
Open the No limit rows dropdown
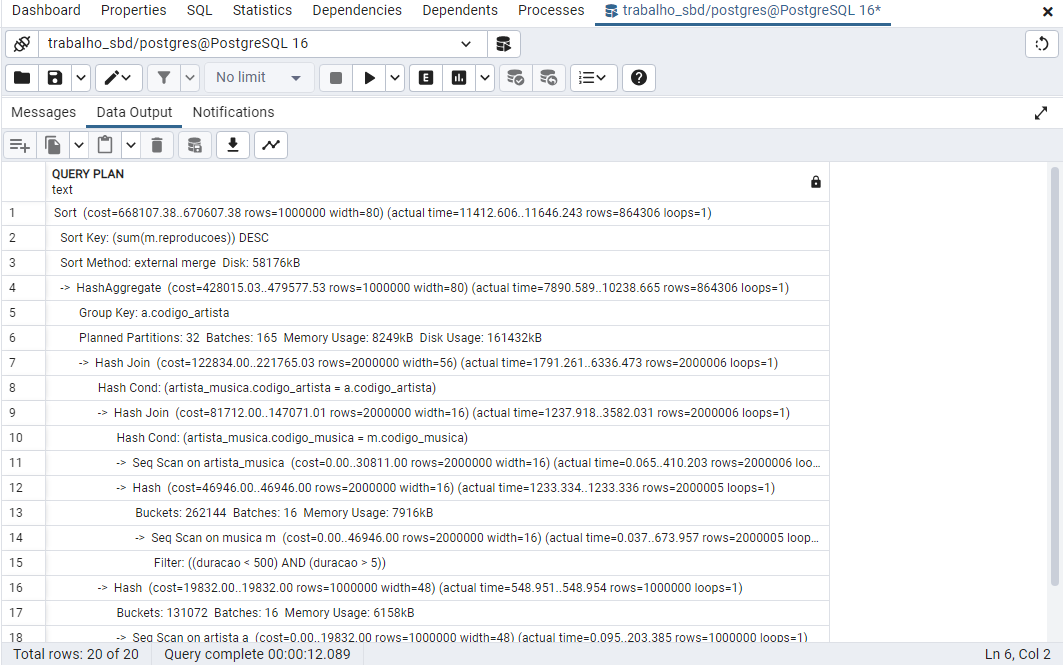pyautogui.click(x=258, y=78)
